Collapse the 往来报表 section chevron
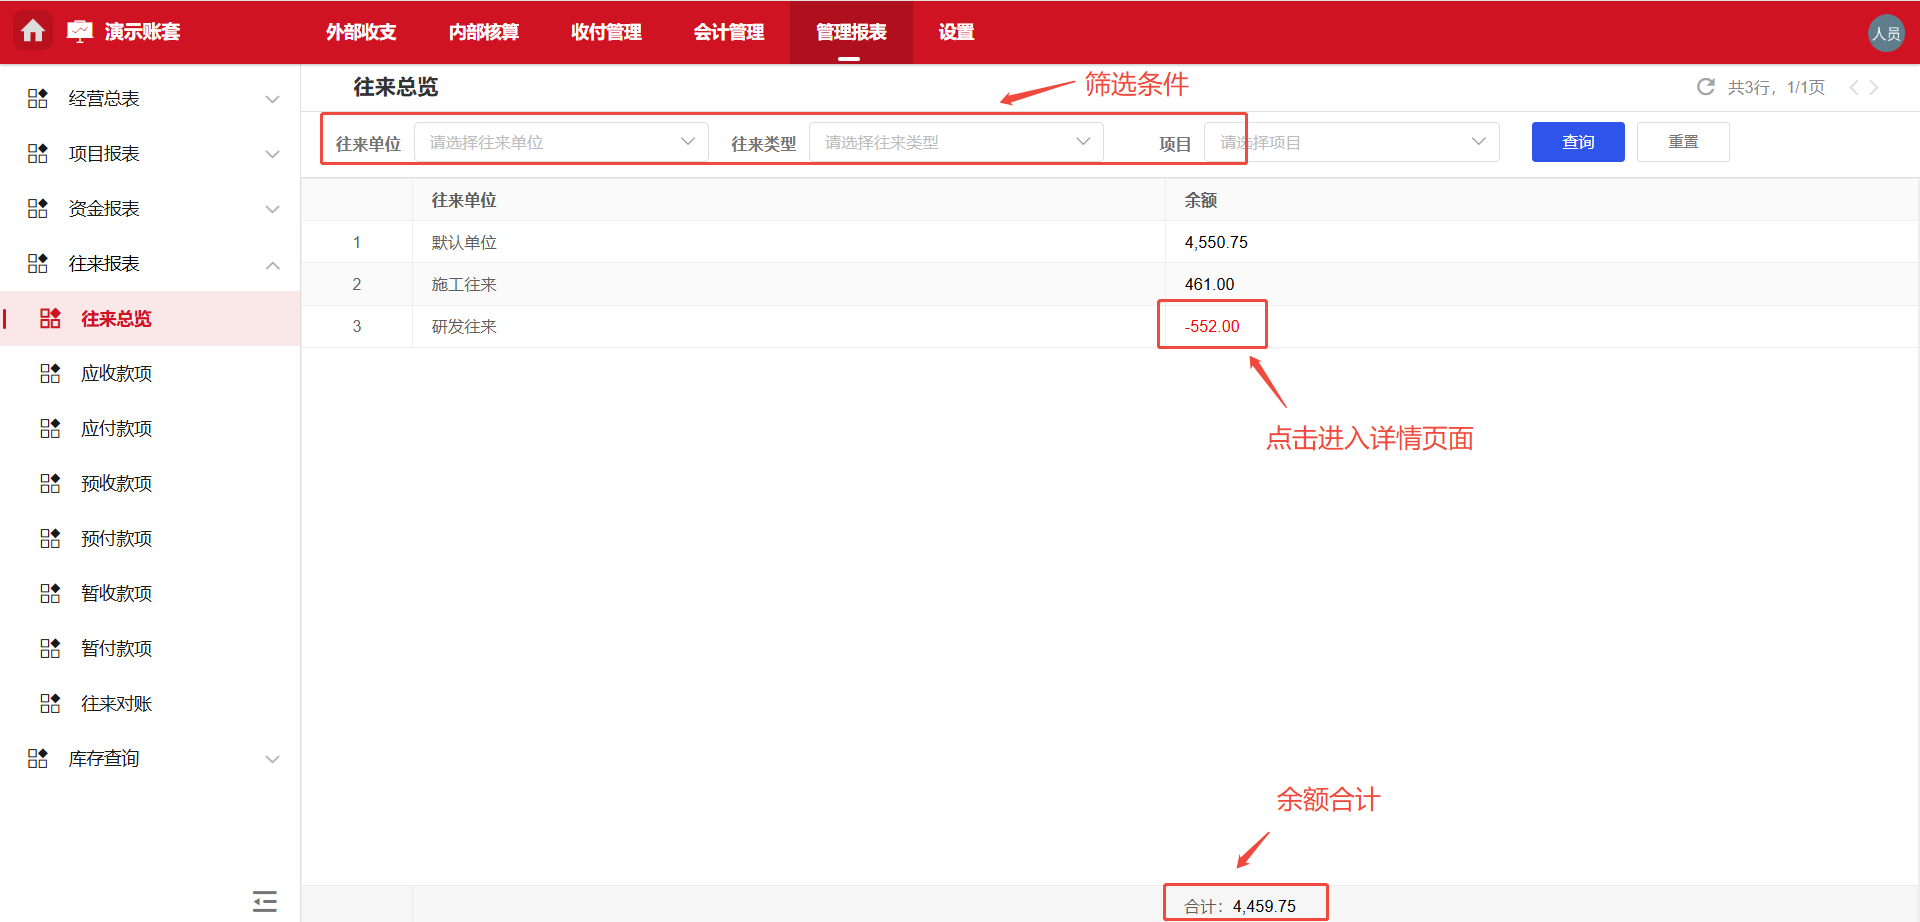Viewport: 1920px width, 922px height. pyautogui.click(x=272, y=265)
